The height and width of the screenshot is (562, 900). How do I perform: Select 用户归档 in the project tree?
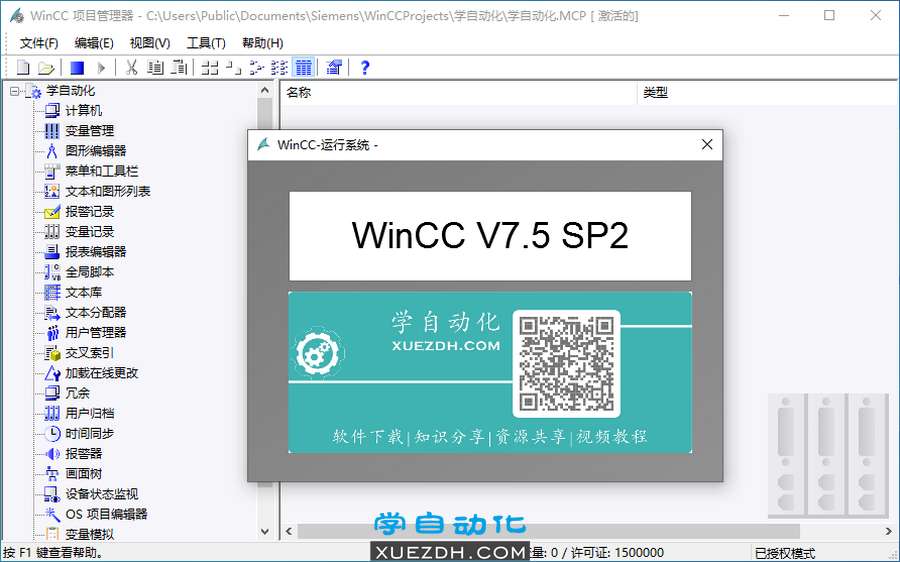click(x=89, y=413)
